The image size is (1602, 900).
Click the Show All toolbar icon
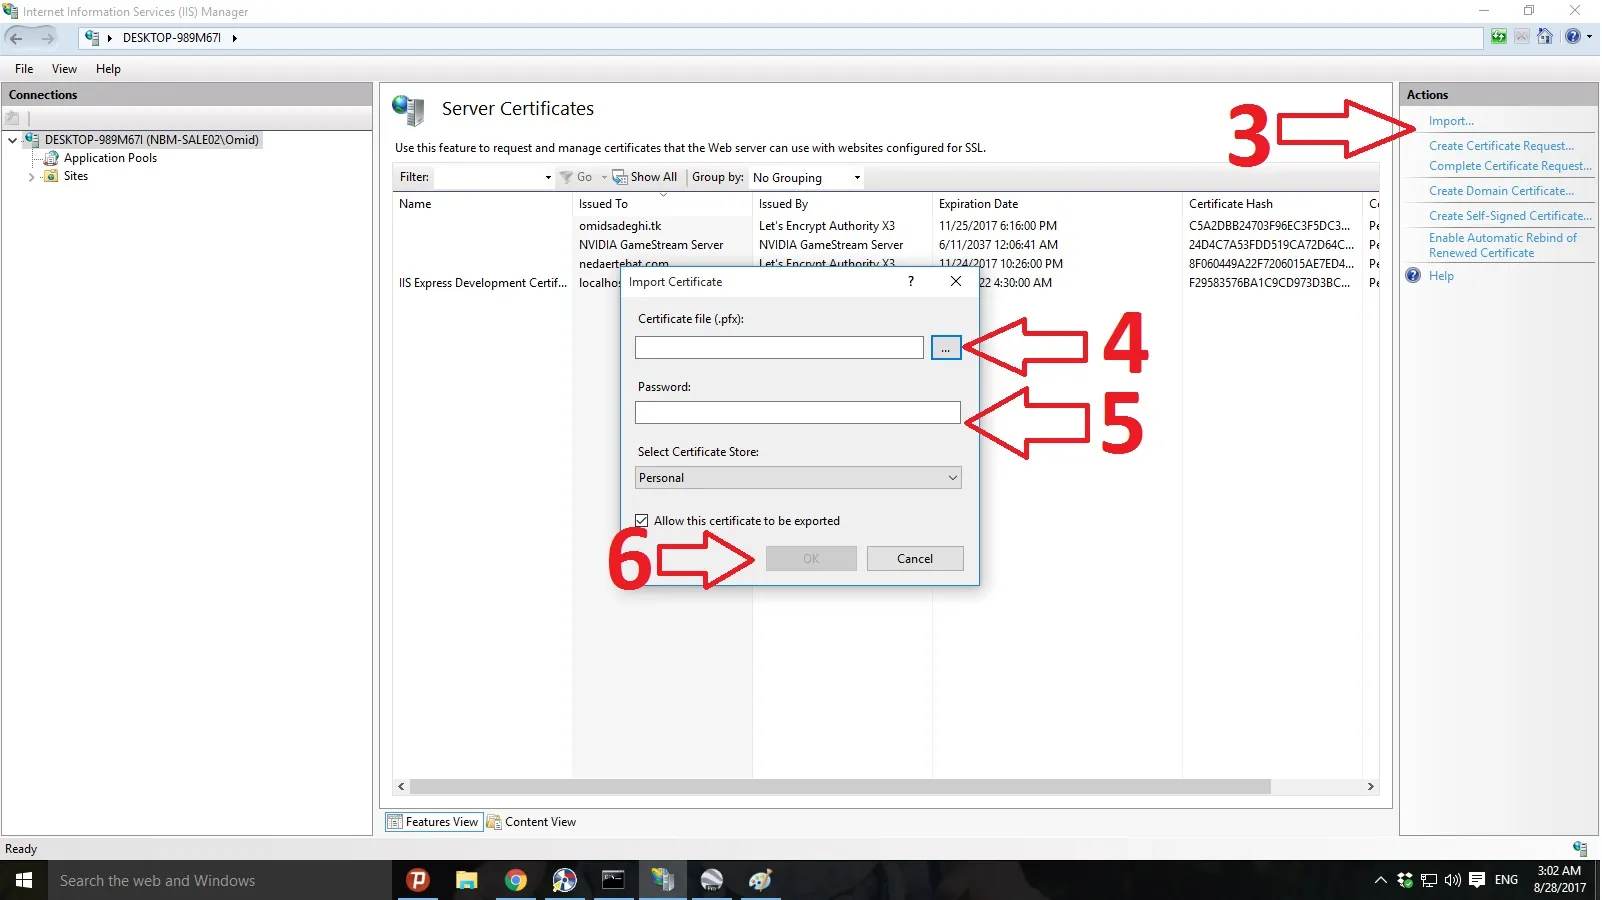(x=620, y=177)
